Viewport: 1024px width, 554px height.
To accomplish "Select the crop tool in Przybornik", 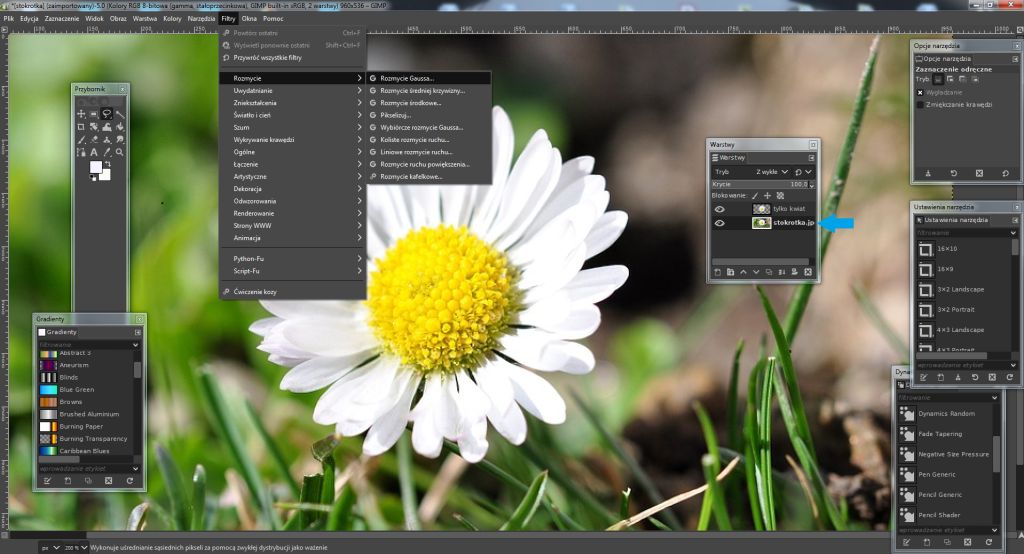I will [81, 127].
